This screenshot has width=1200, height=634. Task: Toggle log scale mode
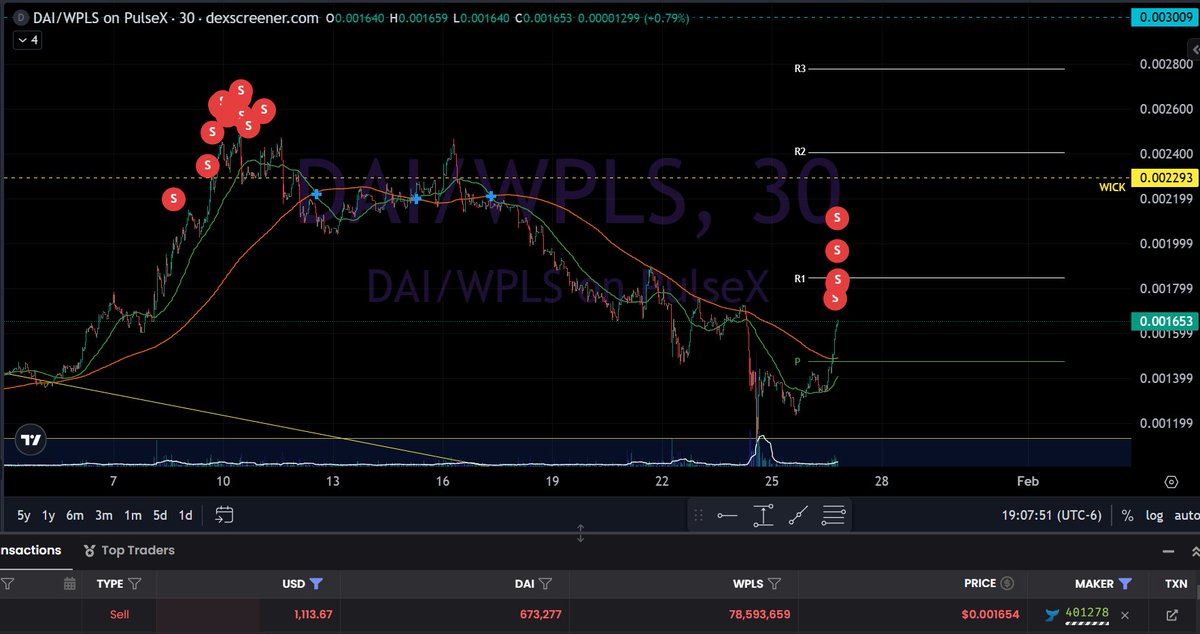click(1153, 515)
